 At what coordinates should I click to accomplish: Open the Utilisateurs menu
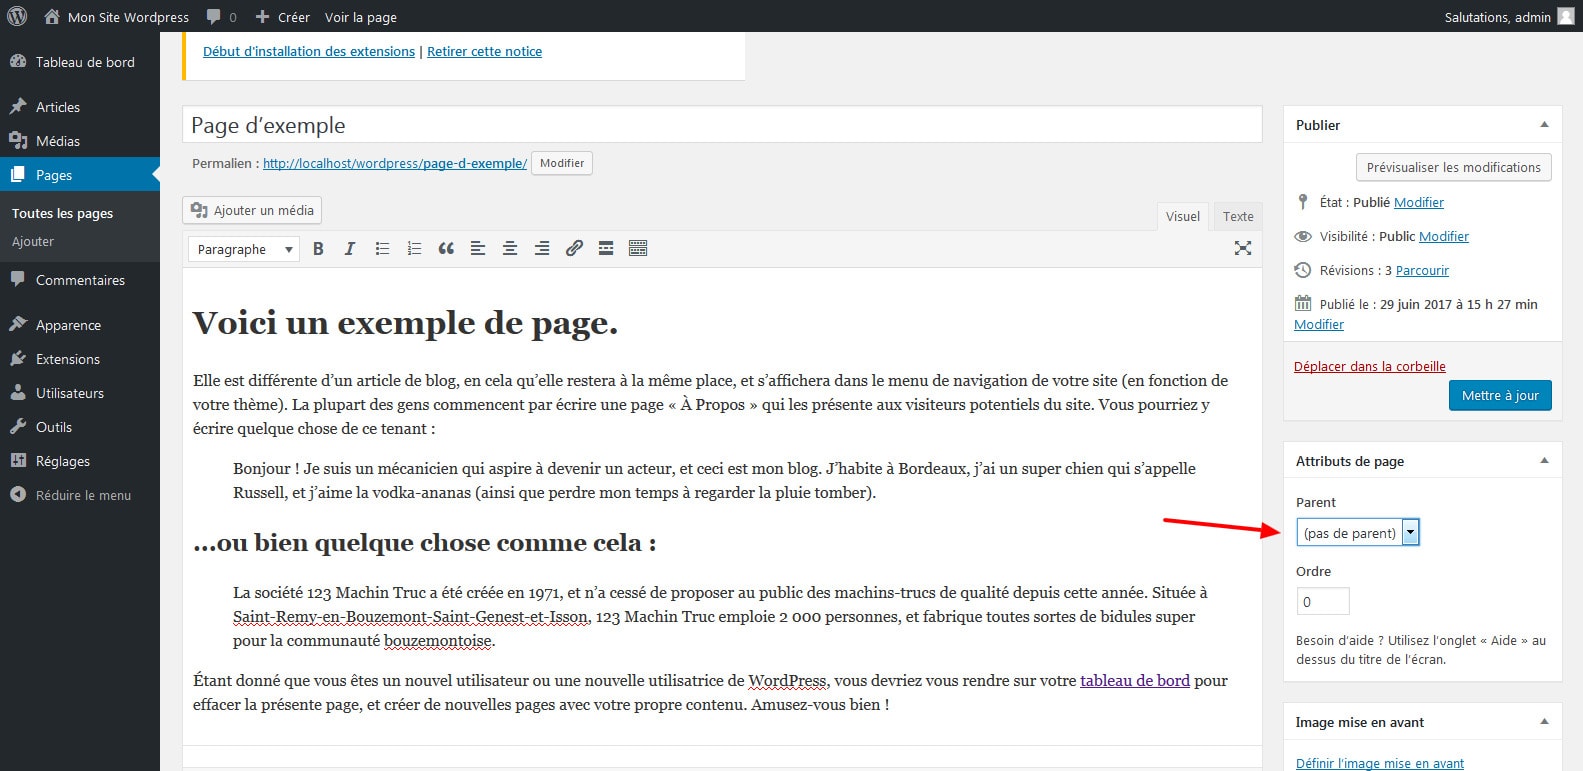pyautogui.click(x=80, y=393)
